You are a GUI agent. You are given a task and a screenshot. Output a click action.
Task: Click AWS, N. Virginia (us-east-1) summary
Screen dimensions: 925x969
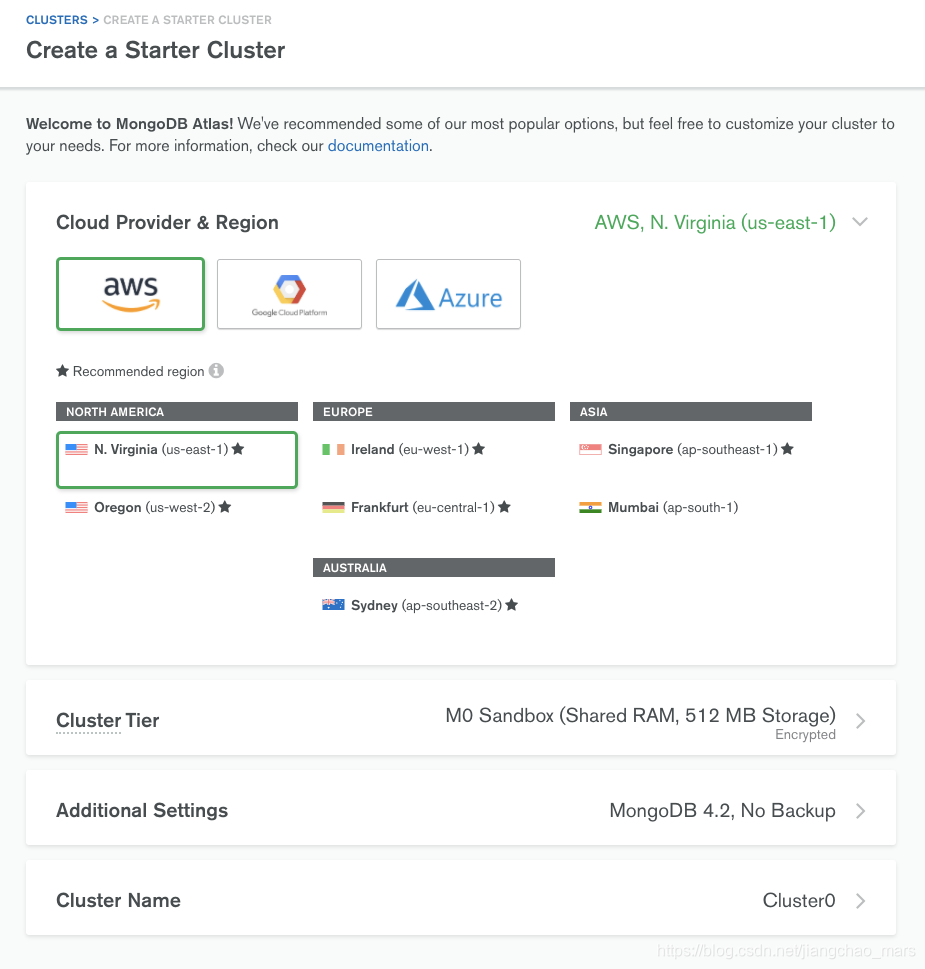(715, 222)
